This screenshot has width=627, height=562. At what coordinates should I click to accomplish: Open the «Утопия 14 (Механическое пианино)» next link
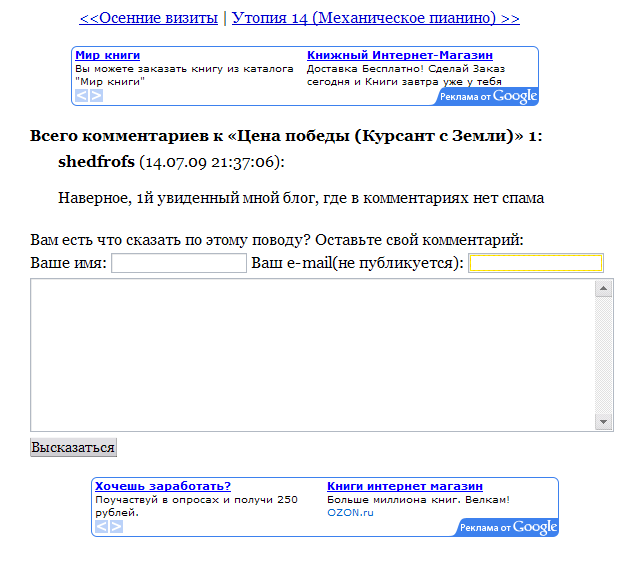[376, 18]
